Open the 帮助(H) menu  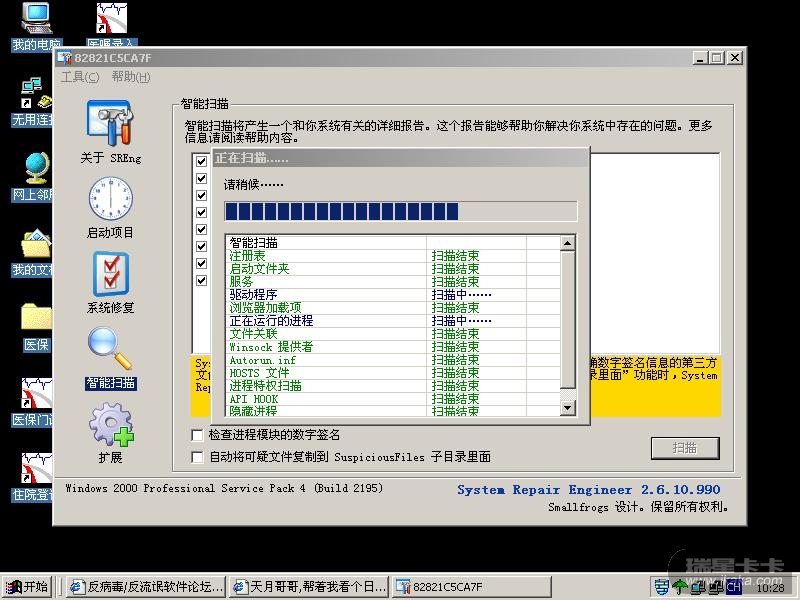point(131,77)
